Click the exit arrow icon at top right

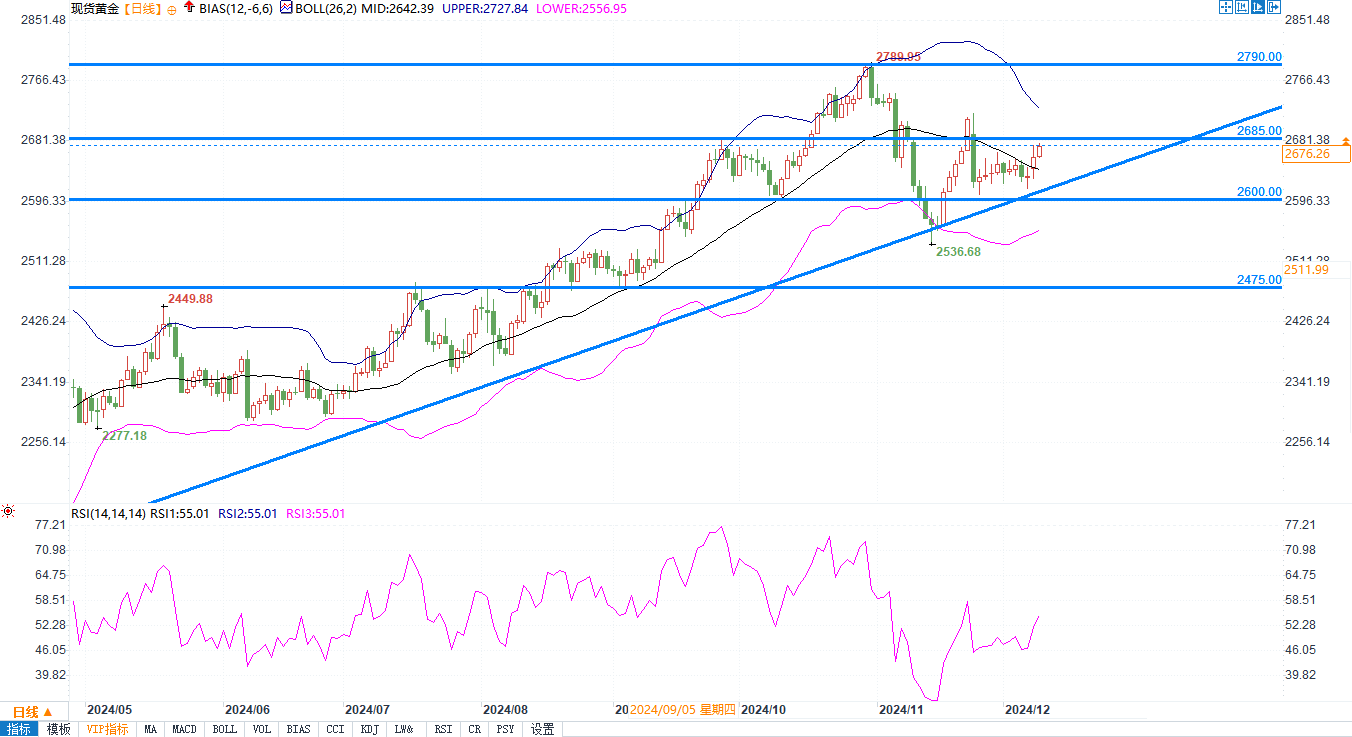point(1274,7)
